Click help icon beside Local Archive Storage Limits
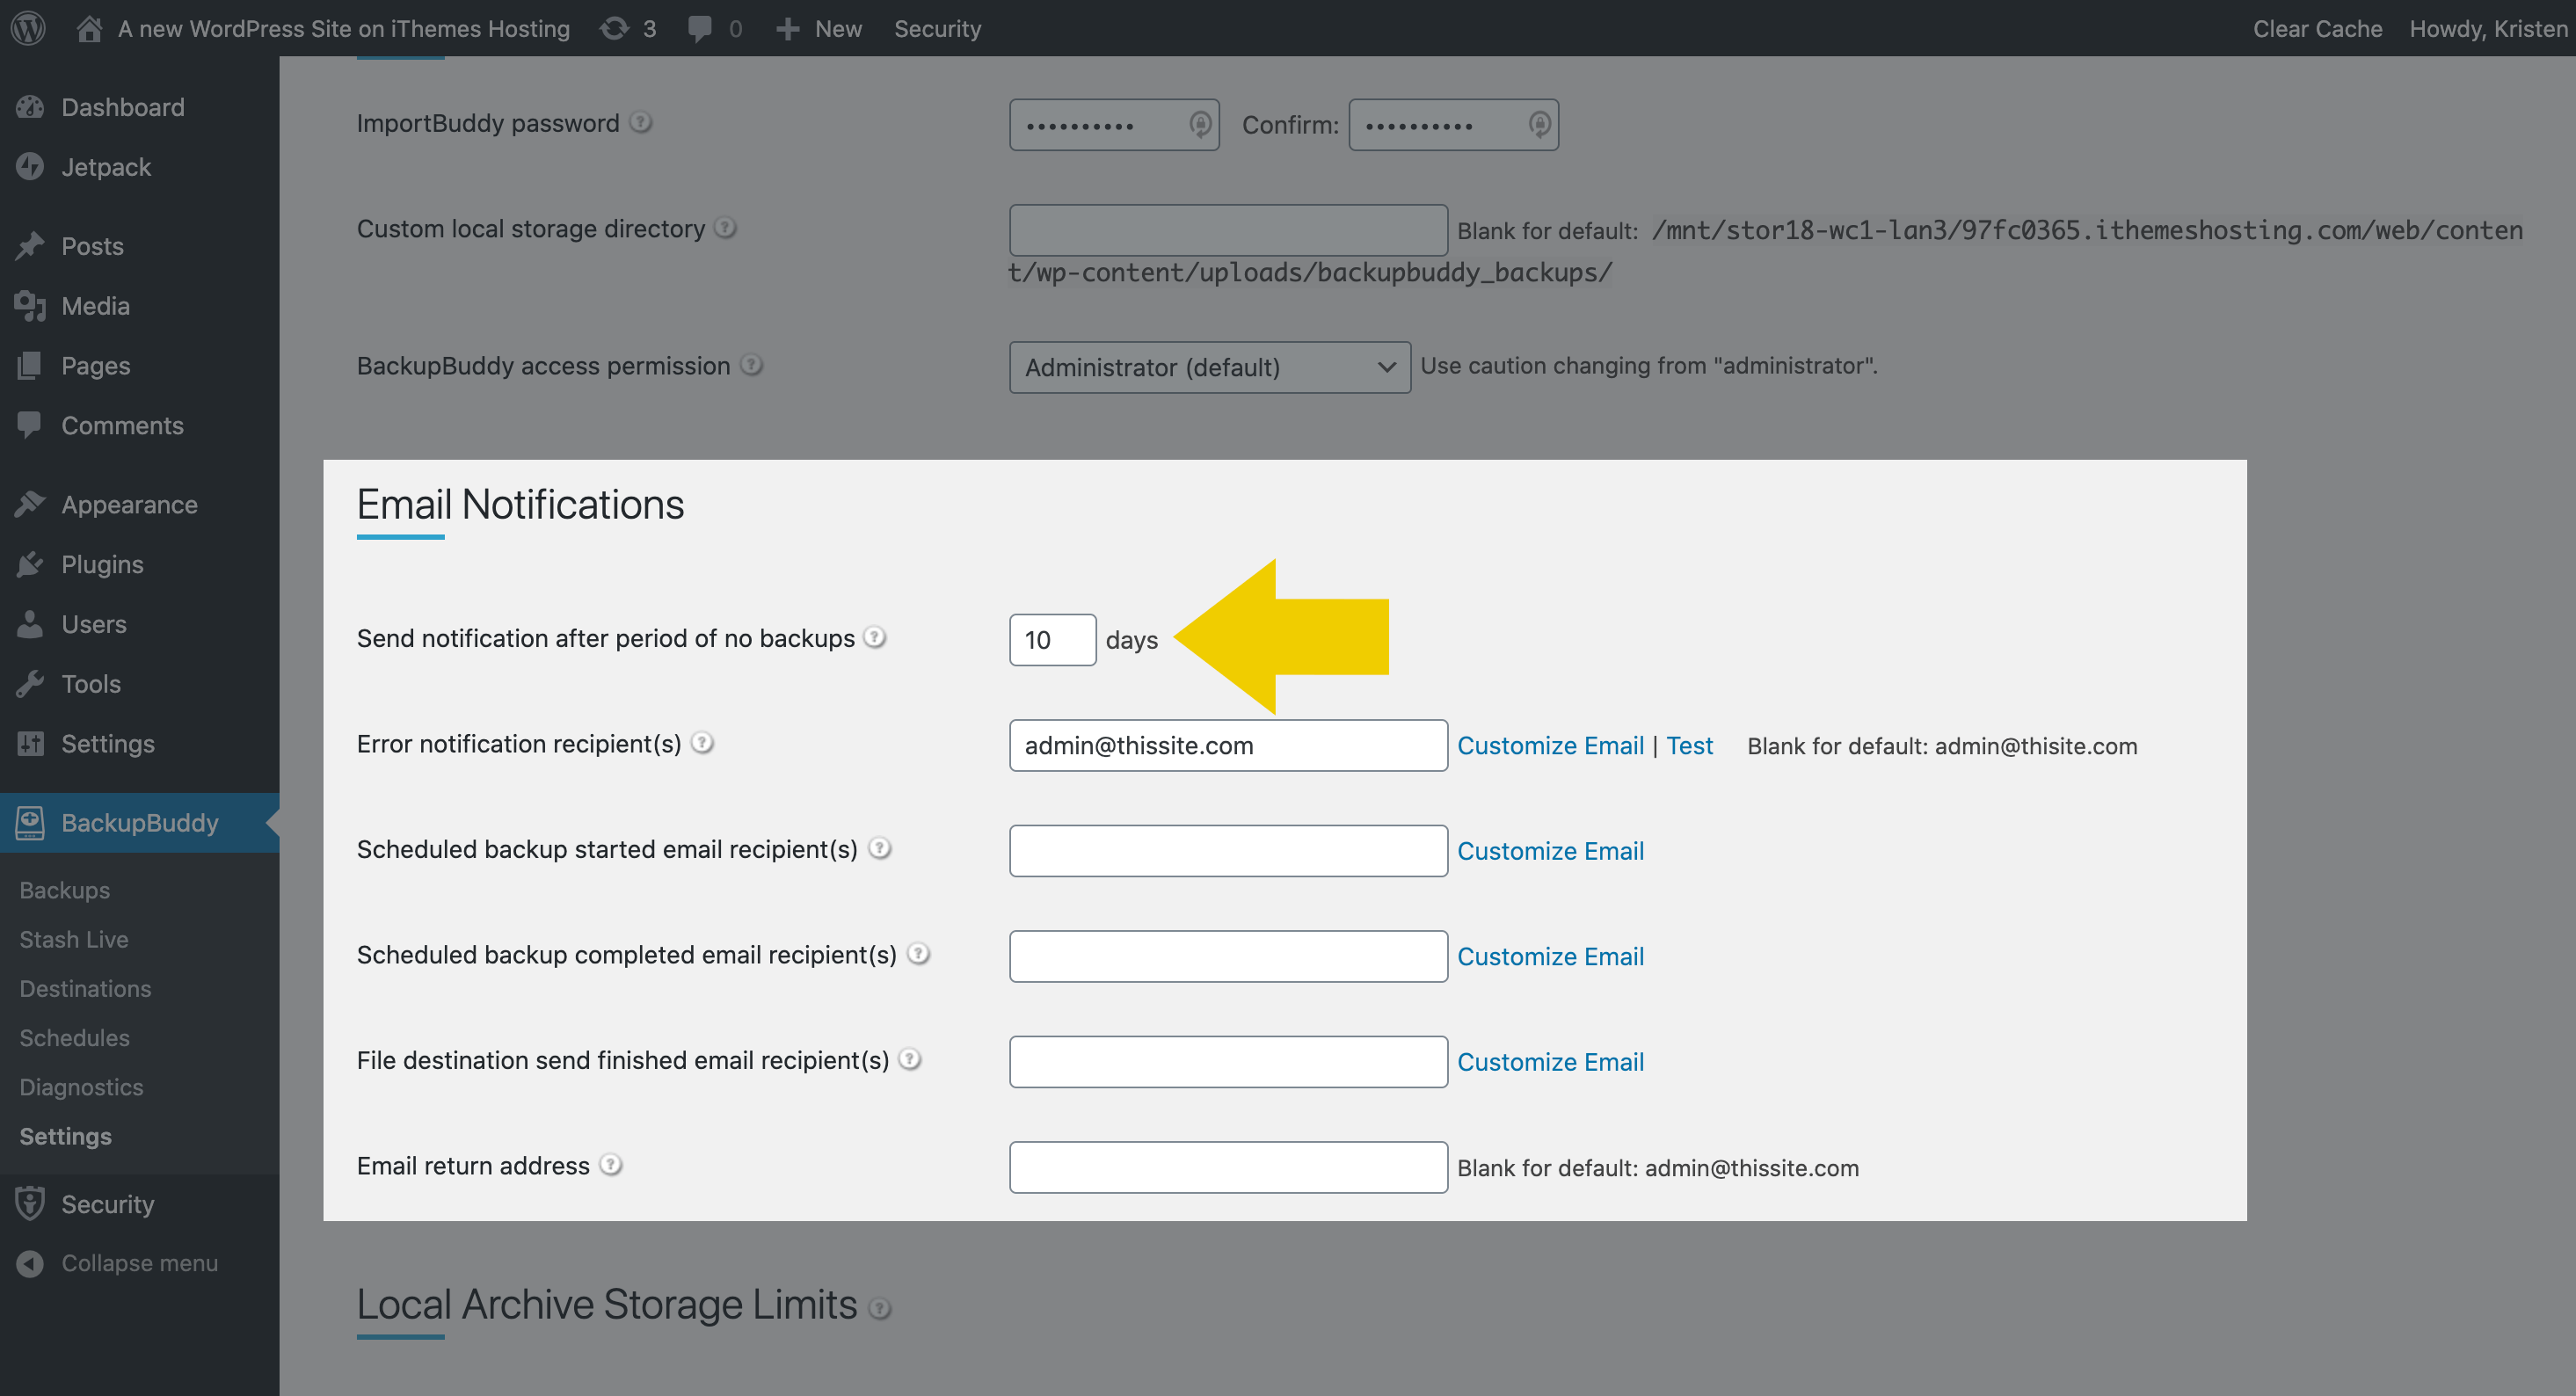Screen dimensions: 2576x1396 click(x=880, y=1309)
